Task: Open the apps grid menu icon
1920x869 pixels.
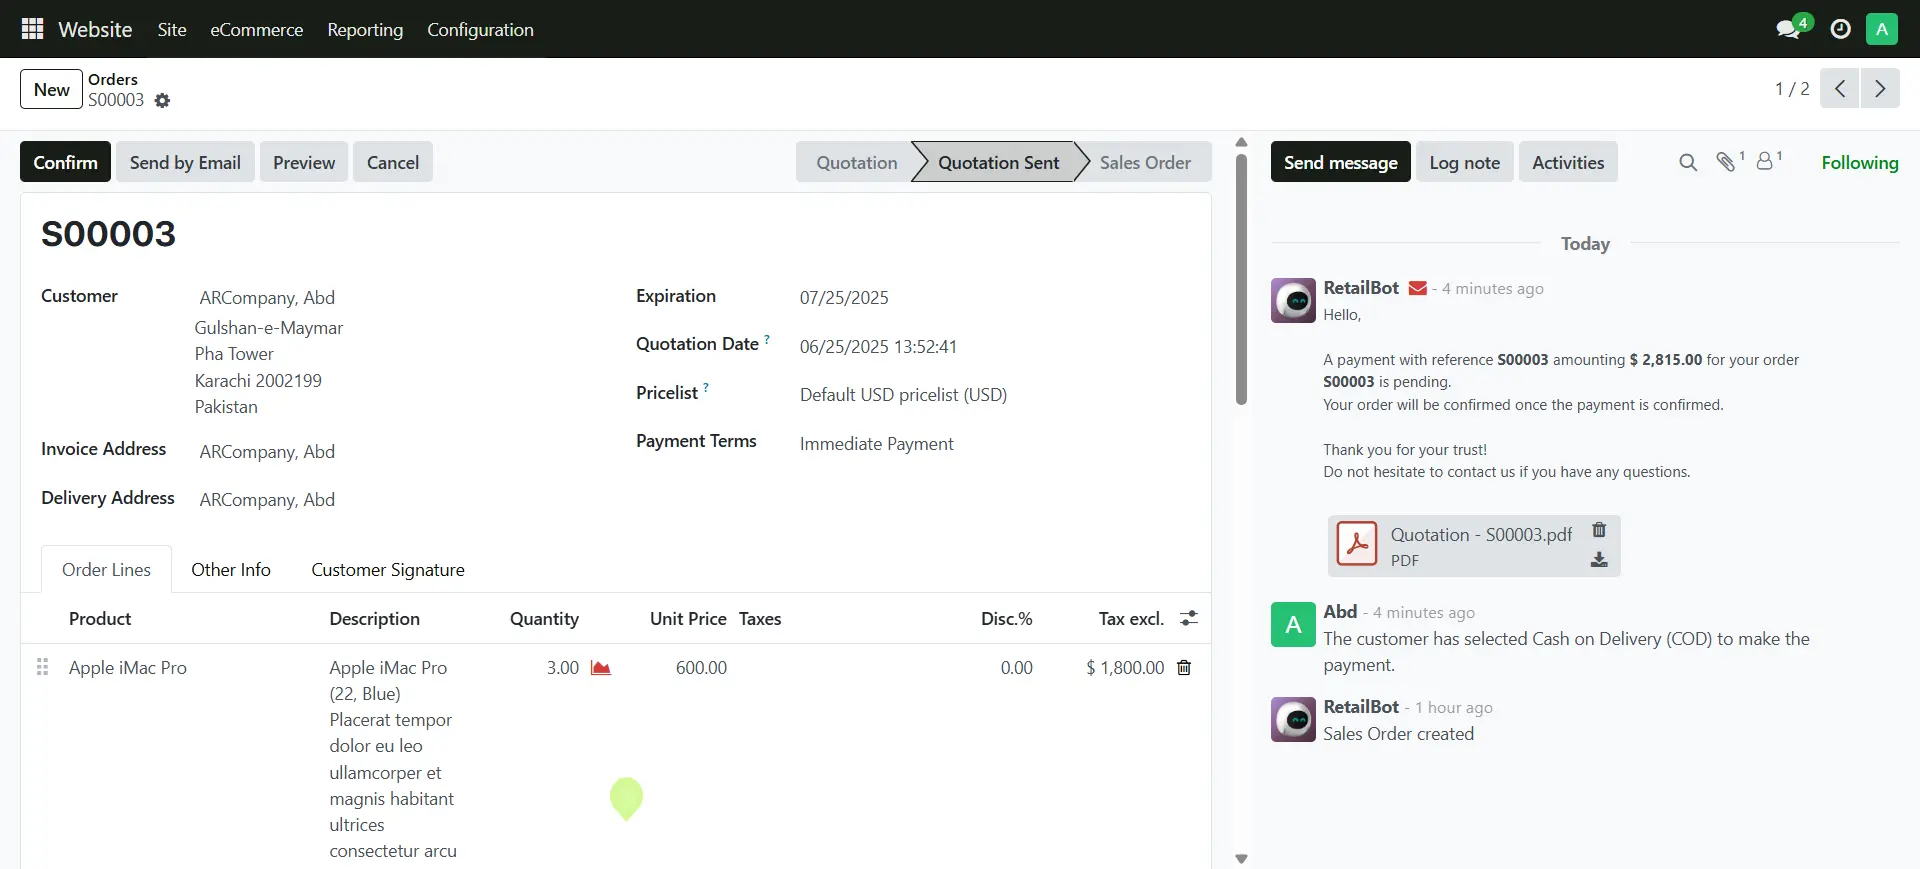Action: tap(32, 29)
